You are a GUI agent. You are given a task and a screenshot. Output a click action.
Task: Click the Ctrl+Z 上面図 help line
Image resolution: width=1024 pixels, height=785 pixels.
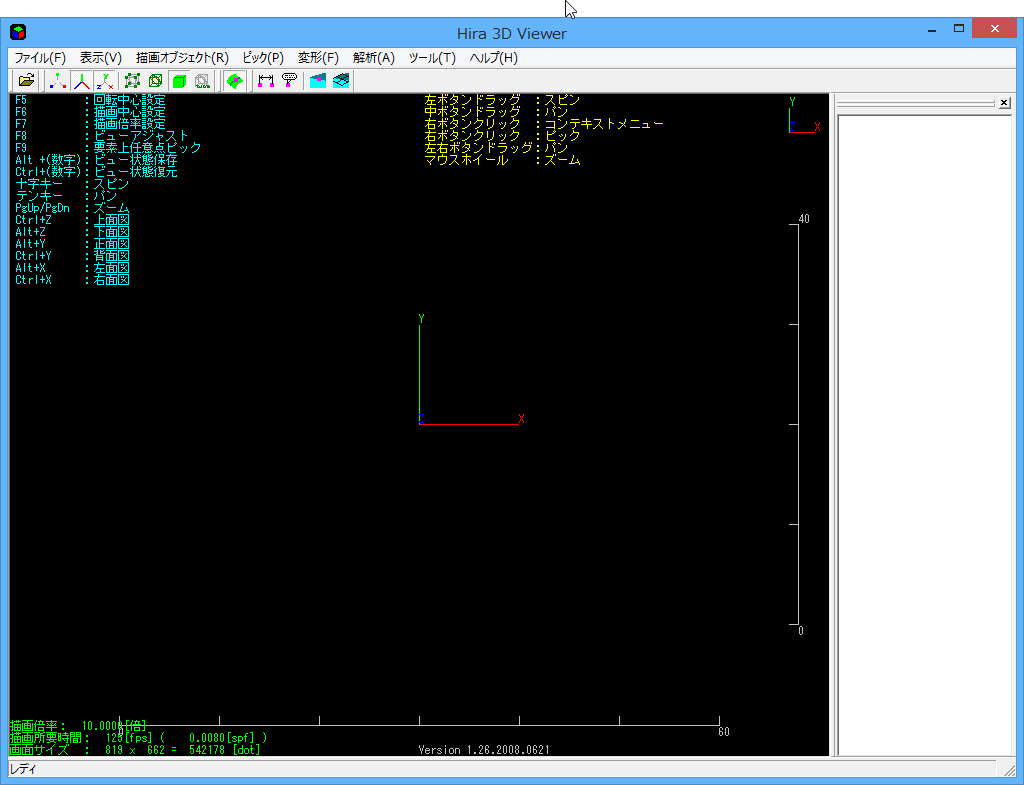point(72,220)
